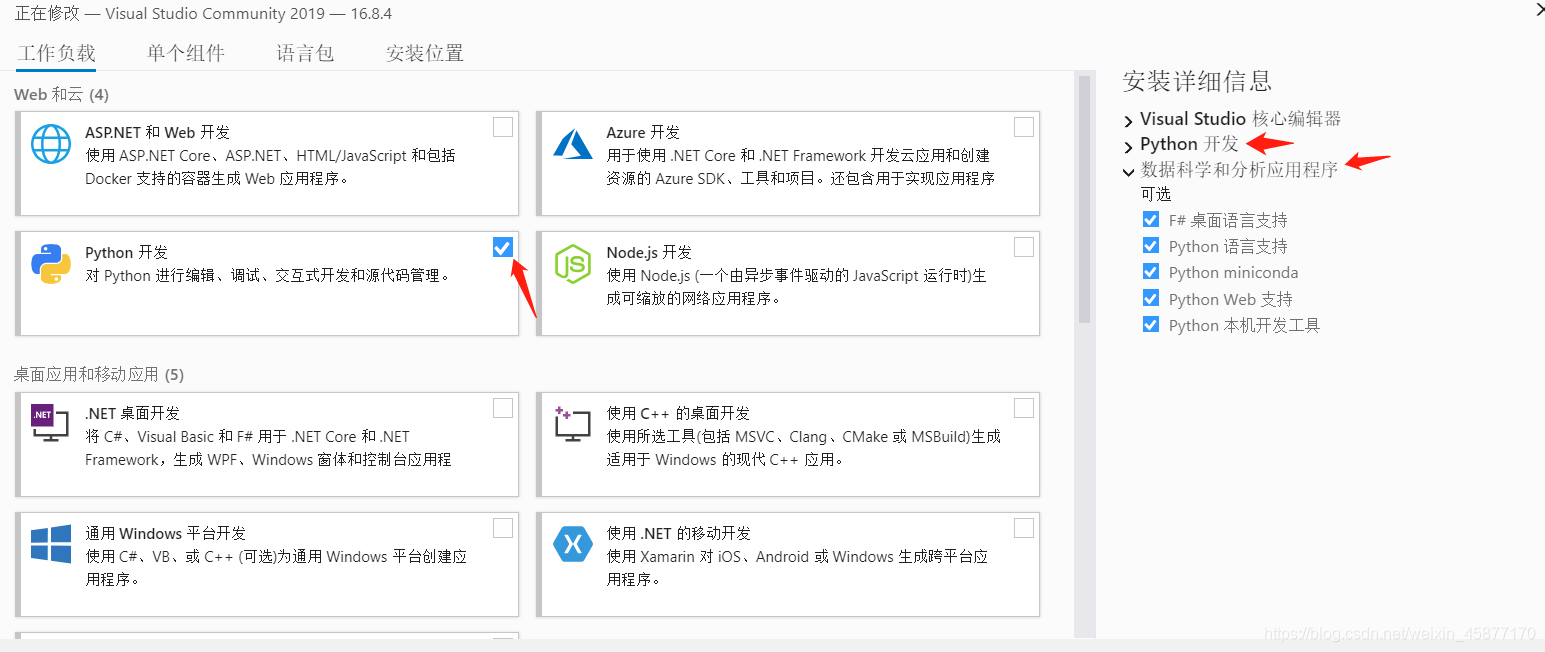Image resolution: width=1545 pixels, height=652 pixels.
Task: Enable the ASP.NET 和 Web 开发 workload checkbox
Action: click(x=503, y=127)
